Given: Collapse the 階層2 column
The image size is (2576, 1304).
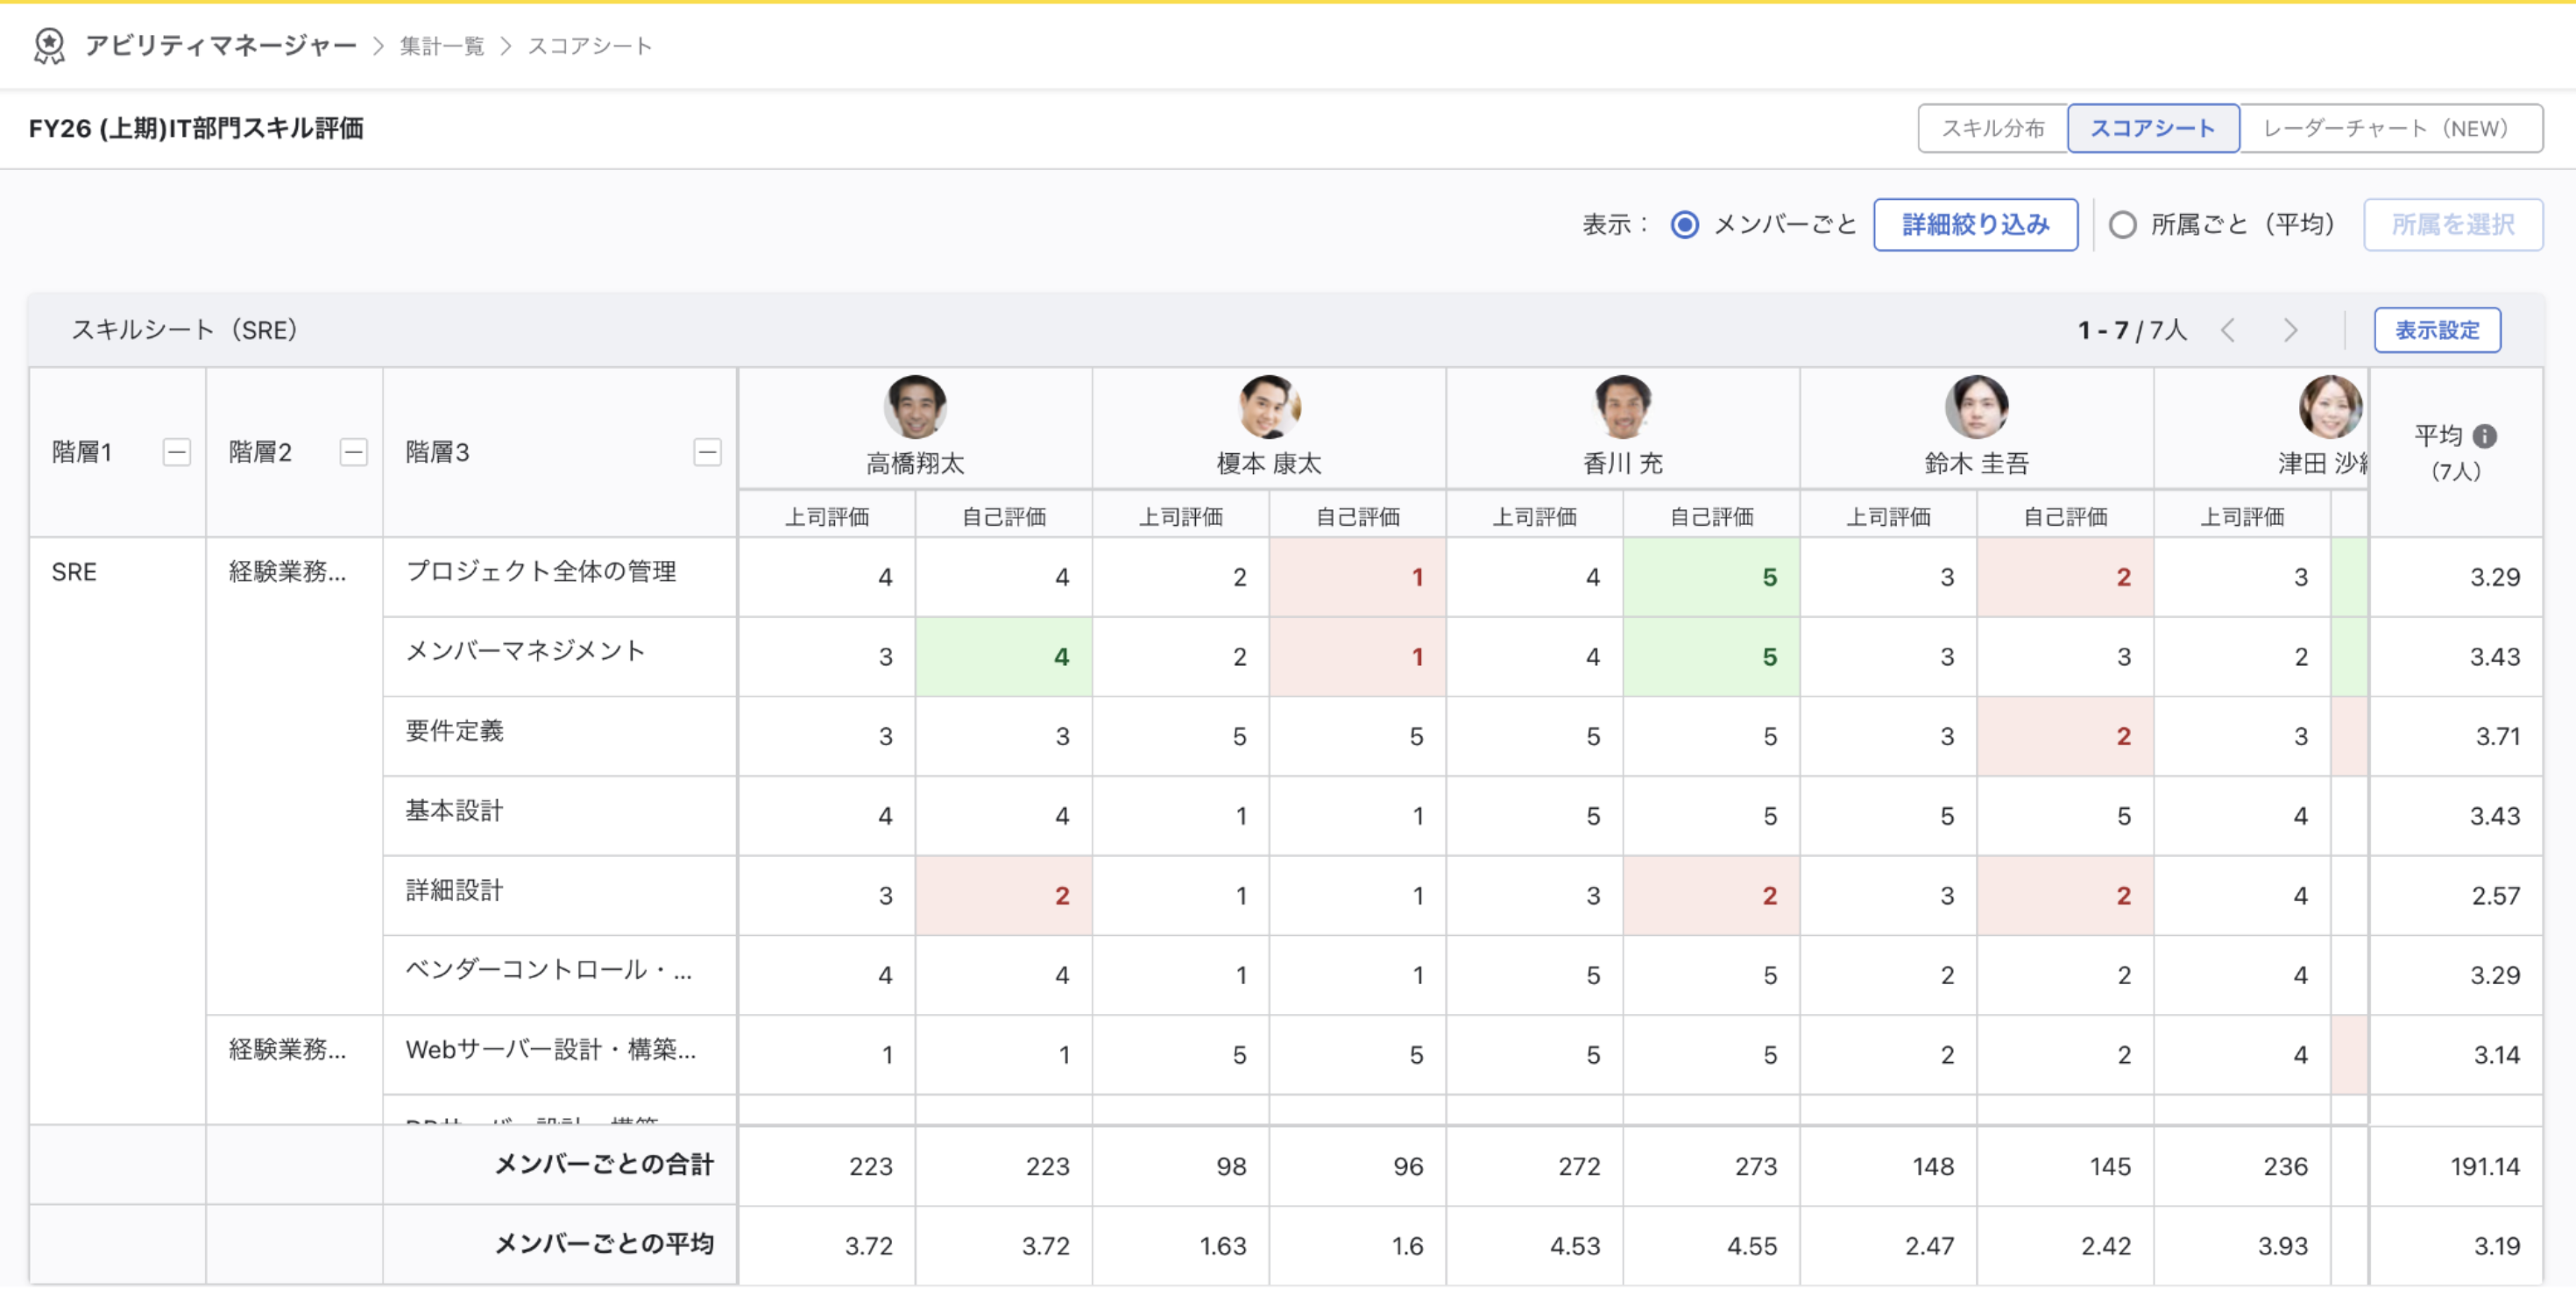Looking at the screenshot, I should click(353, 452).
